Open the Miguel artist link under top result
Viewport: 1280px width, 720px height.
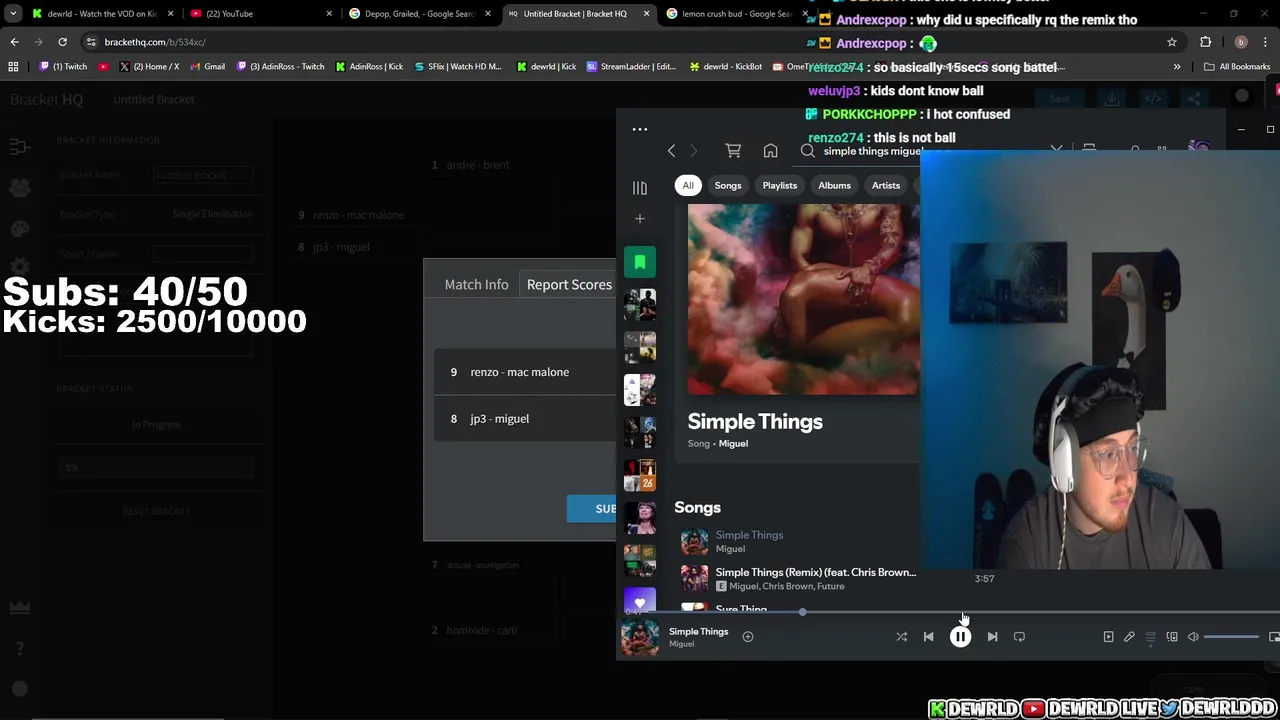[733, 444]
